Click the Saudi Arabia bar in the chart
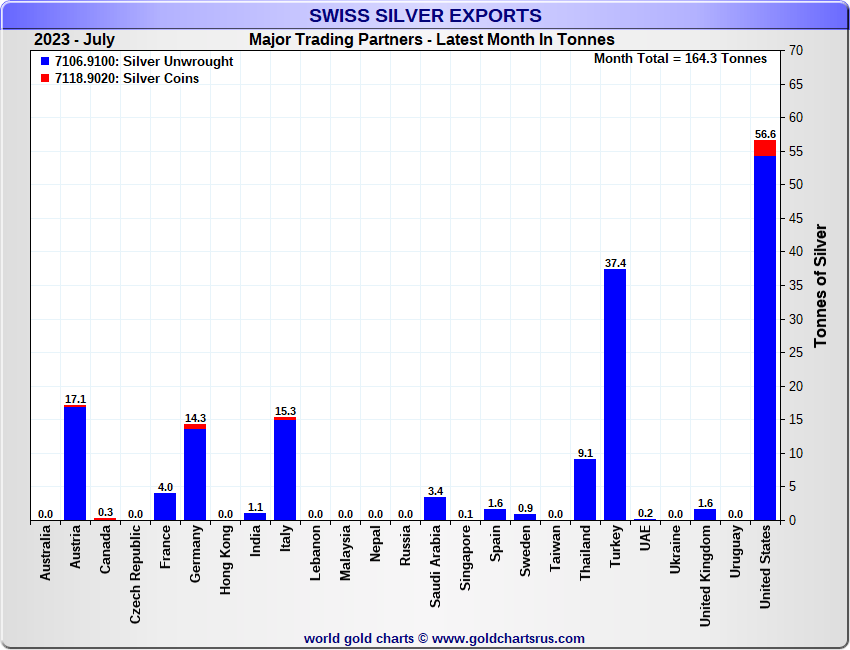This screenshot has height=650, width=850. (435, 509)
